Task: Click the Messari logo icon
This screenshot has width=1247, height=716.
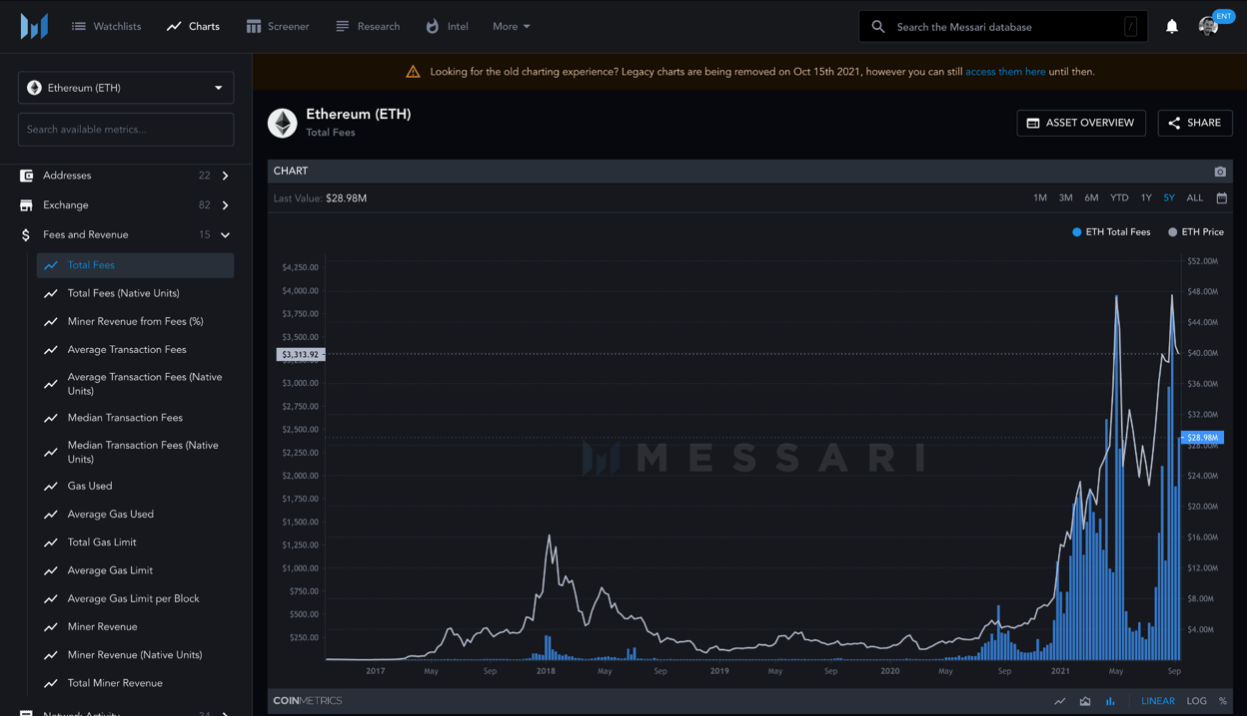Action: point(34,26)
